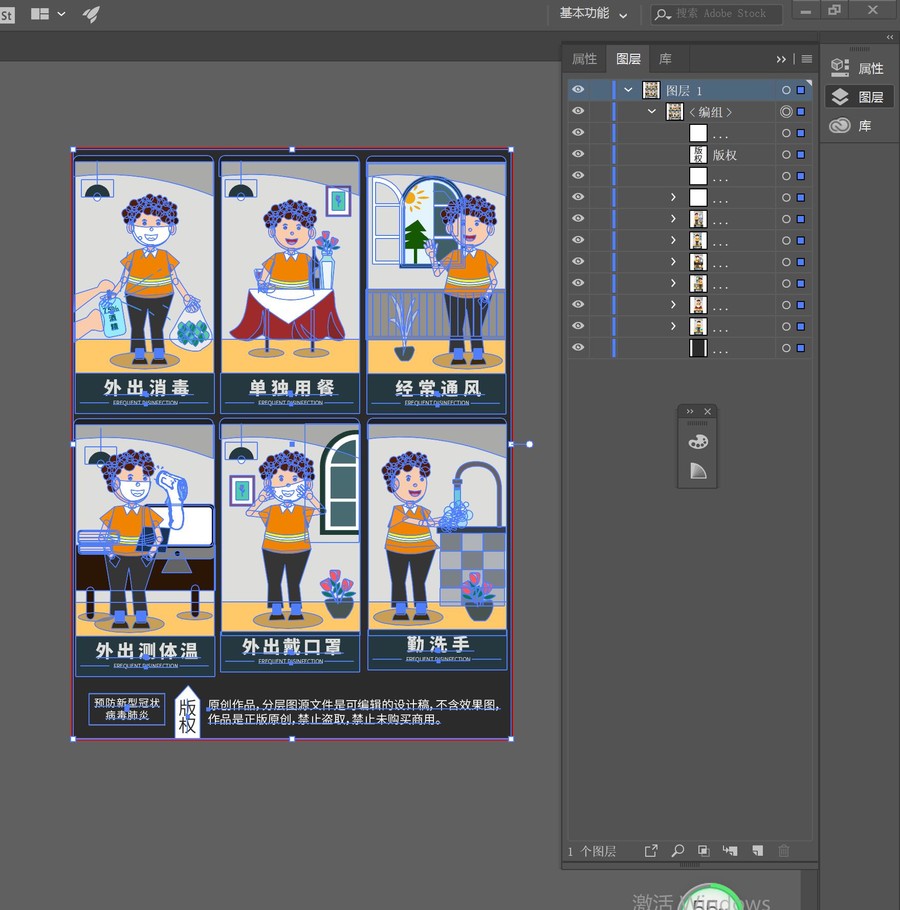The height and width of the screenshot is (910, 900).
Task: Collapse 图层 1 with its chevron
Action: [628, 90]
